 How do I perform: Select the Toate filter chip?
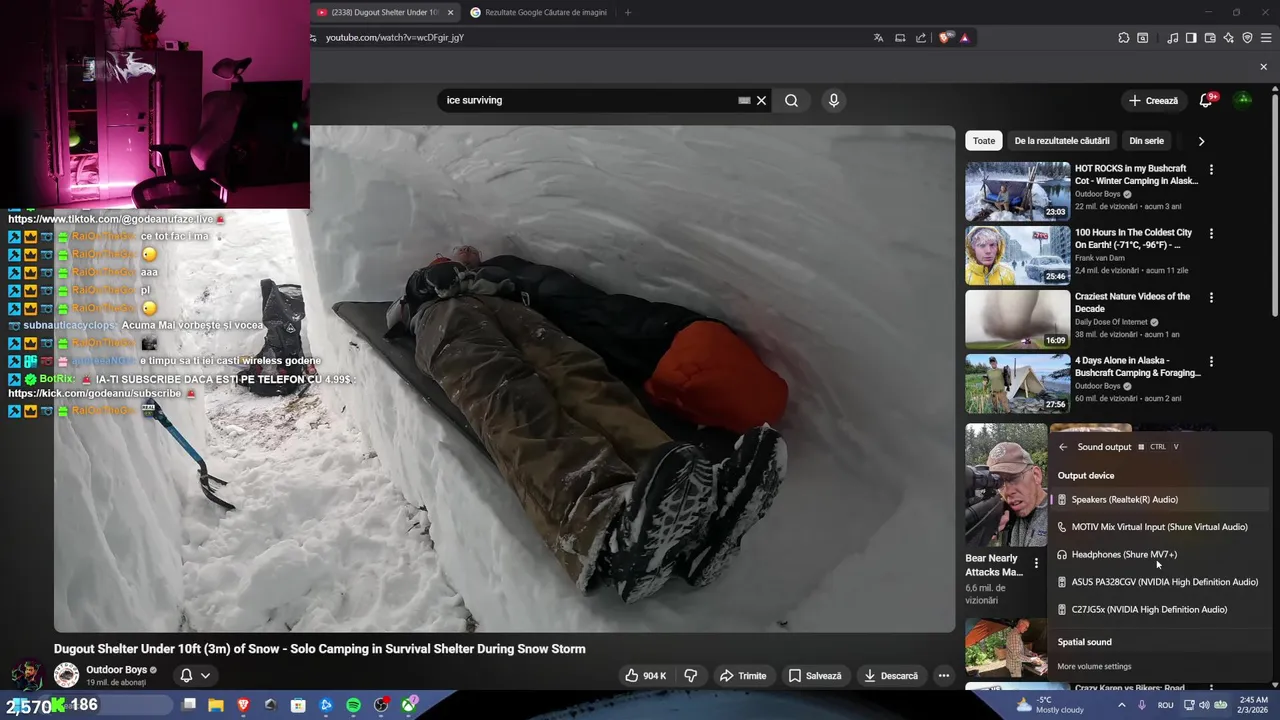coord(984,141)
